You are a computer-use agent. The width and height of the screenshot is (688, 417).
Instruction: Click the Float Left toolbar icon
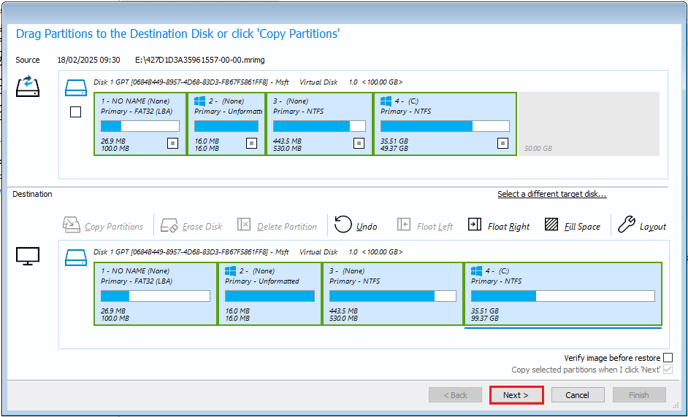[x=404, y=226]
